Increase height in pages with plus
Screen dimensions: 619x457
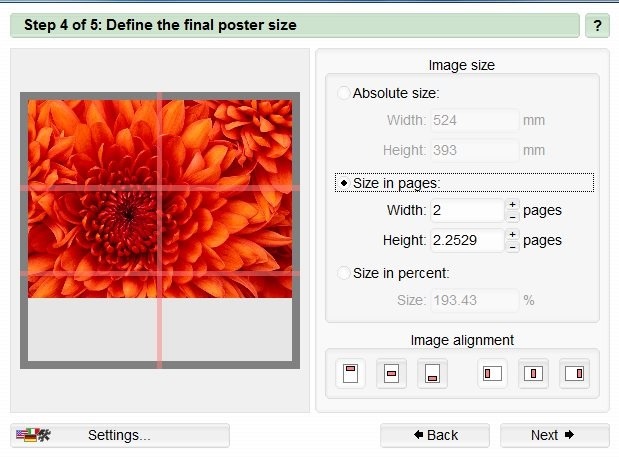coord(513,235)
